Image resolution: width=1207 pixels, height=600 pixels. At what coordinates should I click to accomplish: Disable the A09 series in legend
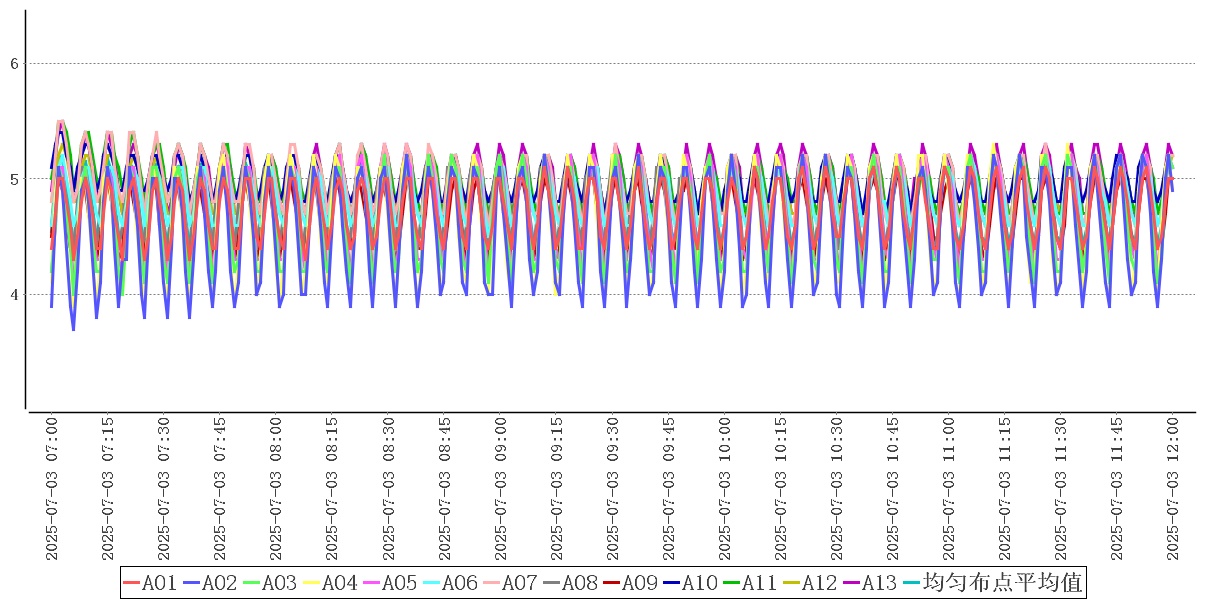(630, 583)
